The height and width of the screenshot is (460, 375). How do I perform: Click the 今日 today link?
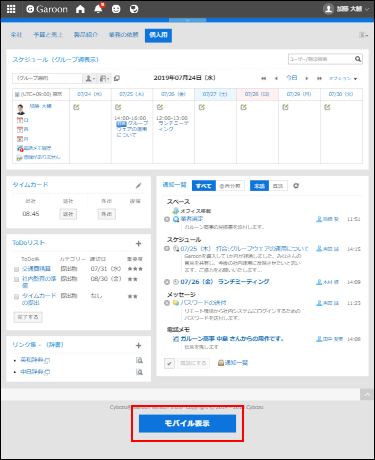[291, 78]
